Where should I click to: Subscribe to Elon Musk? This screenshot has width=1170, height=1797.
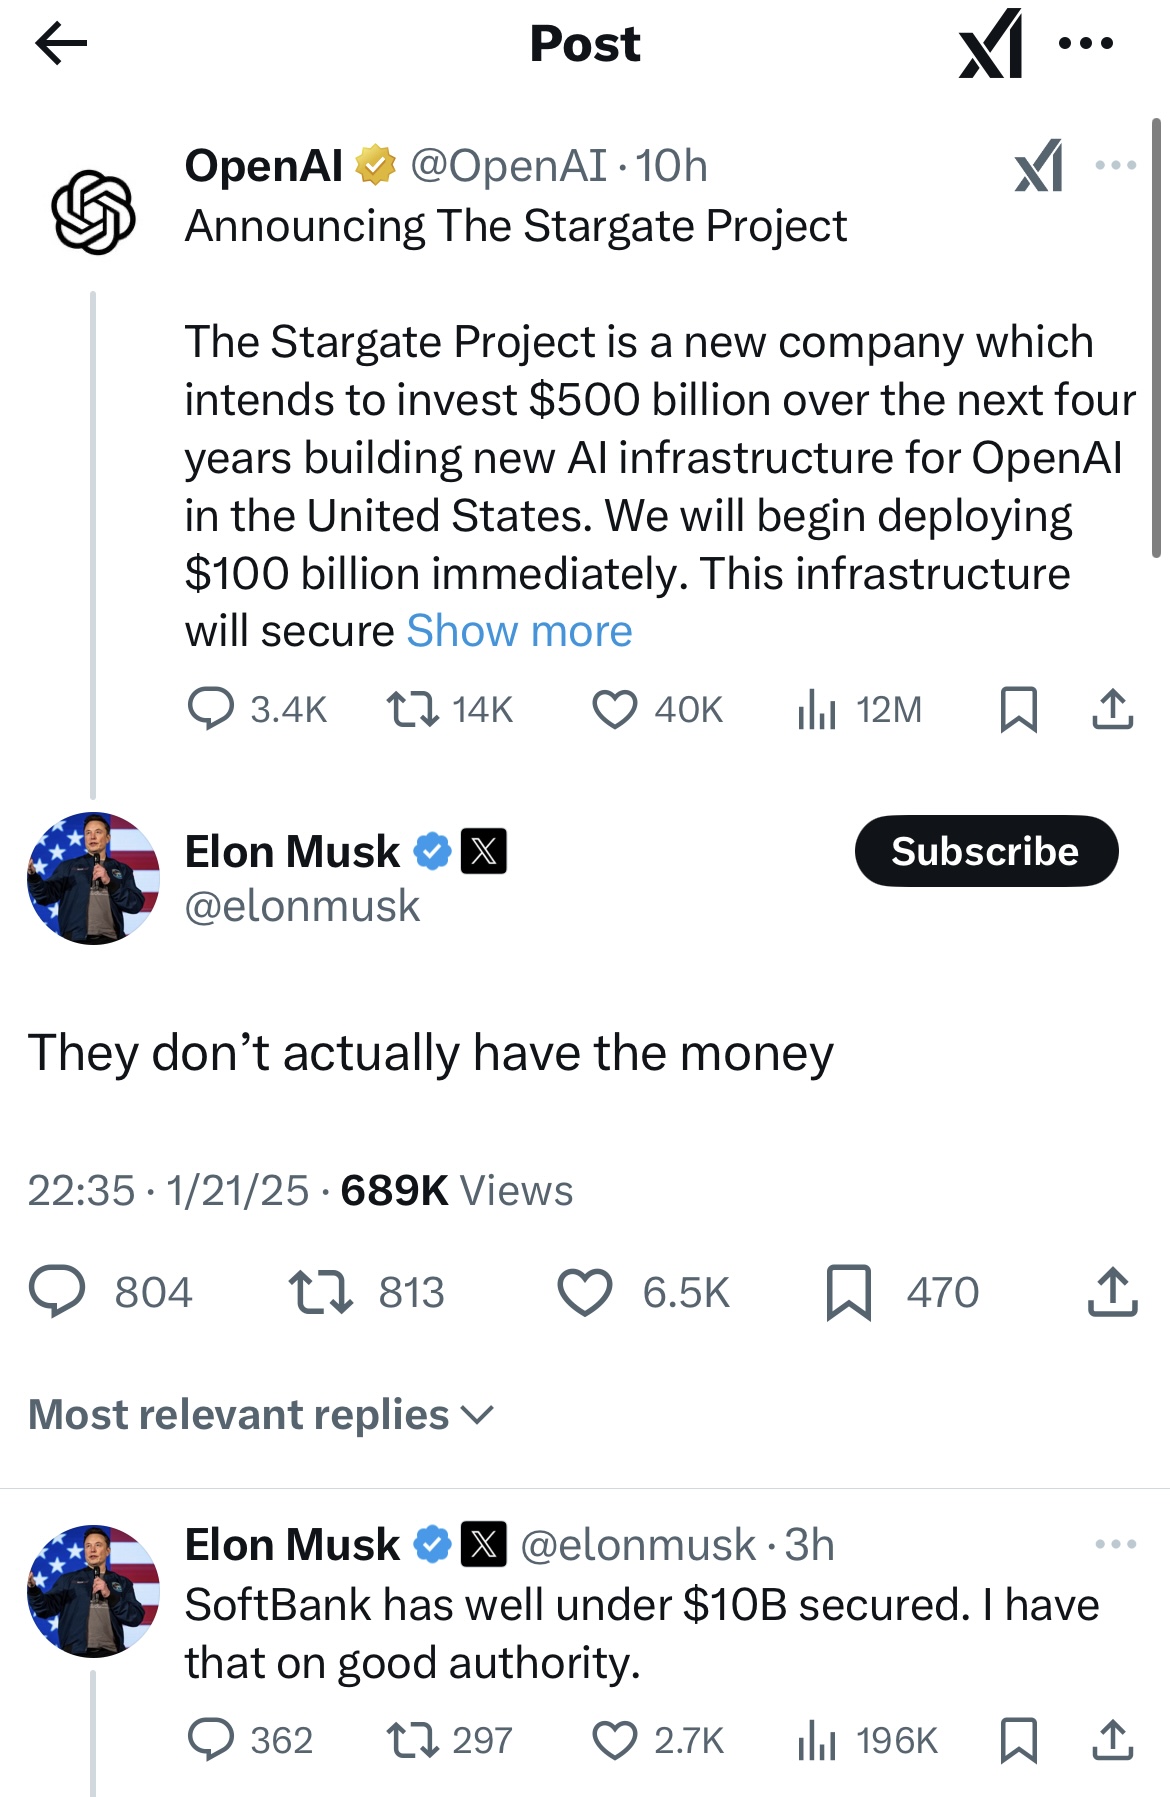click(x=985, y=851)
